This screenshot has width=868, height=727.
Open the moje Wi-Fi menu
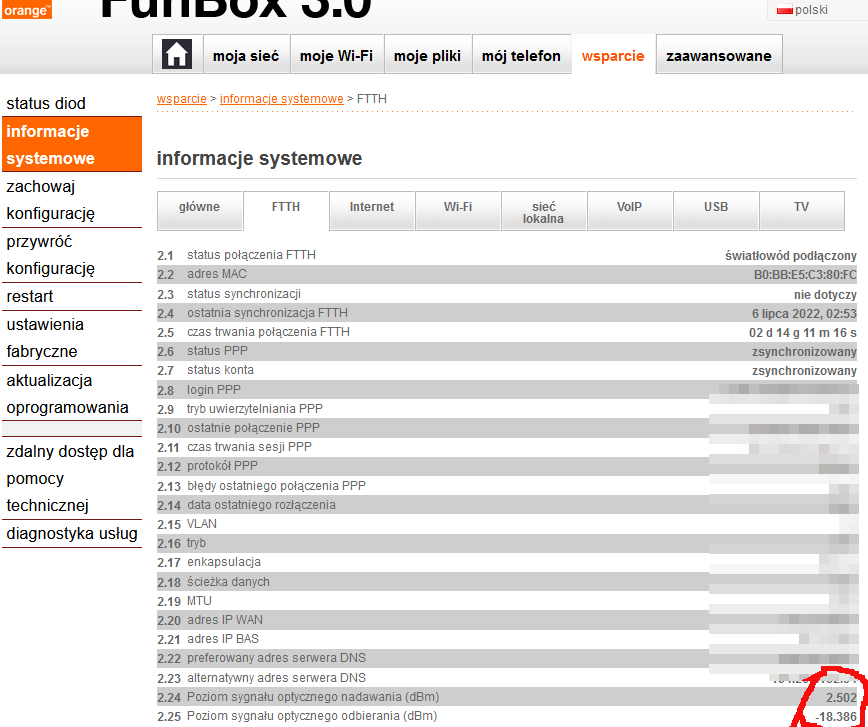[336, 56]
